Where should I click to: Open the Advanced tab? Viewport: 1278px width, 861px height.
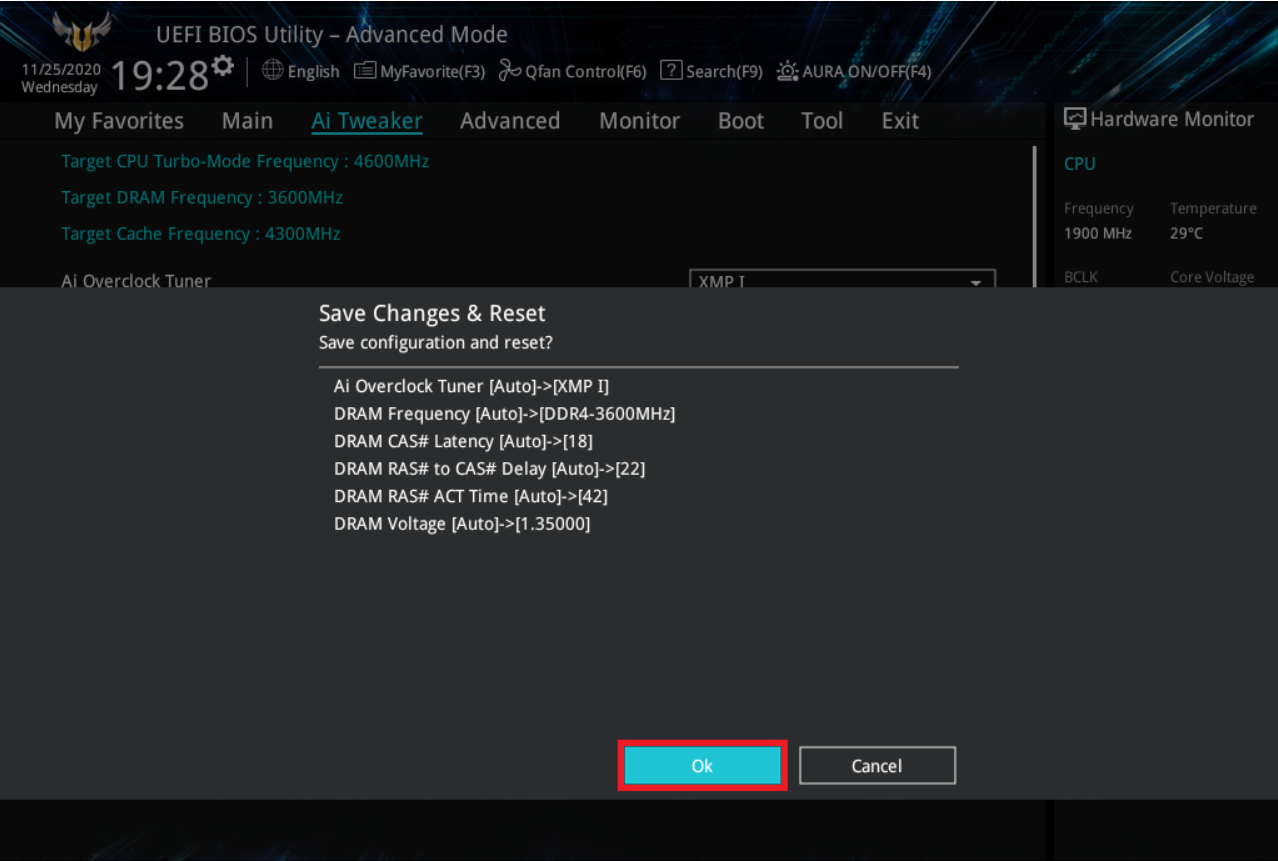[x=510, y=121]
